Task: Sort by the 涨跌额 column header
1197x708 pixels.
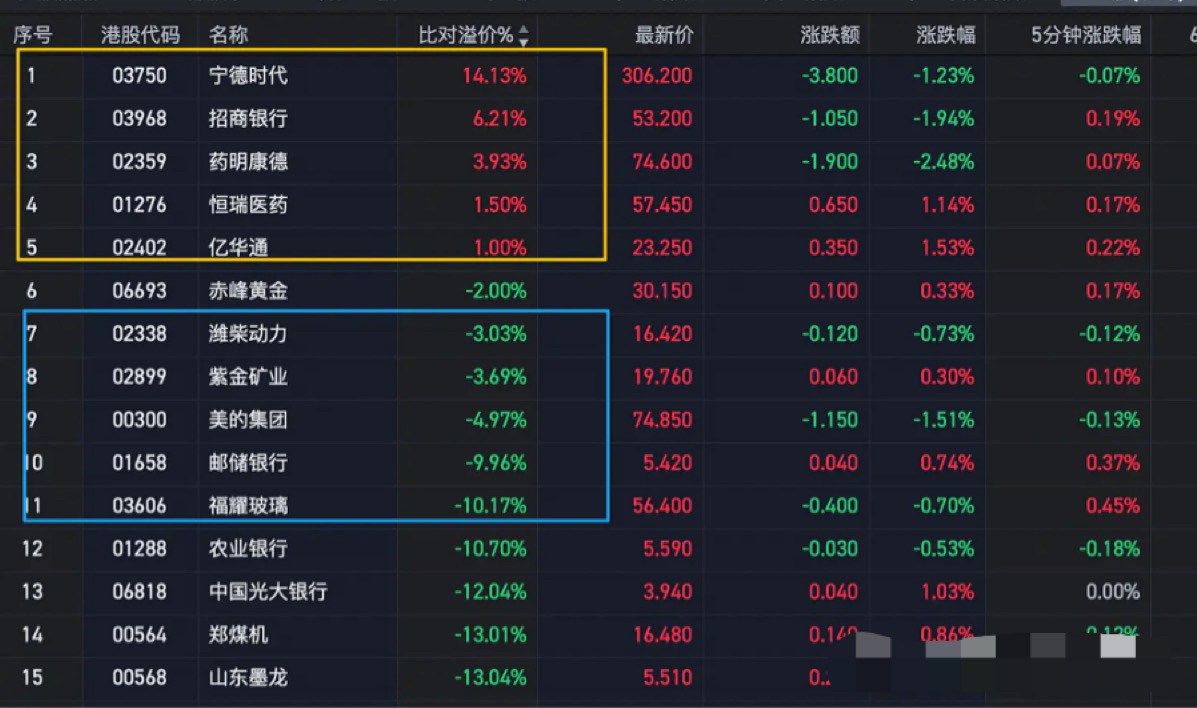Action: click(x=830, y=35)
